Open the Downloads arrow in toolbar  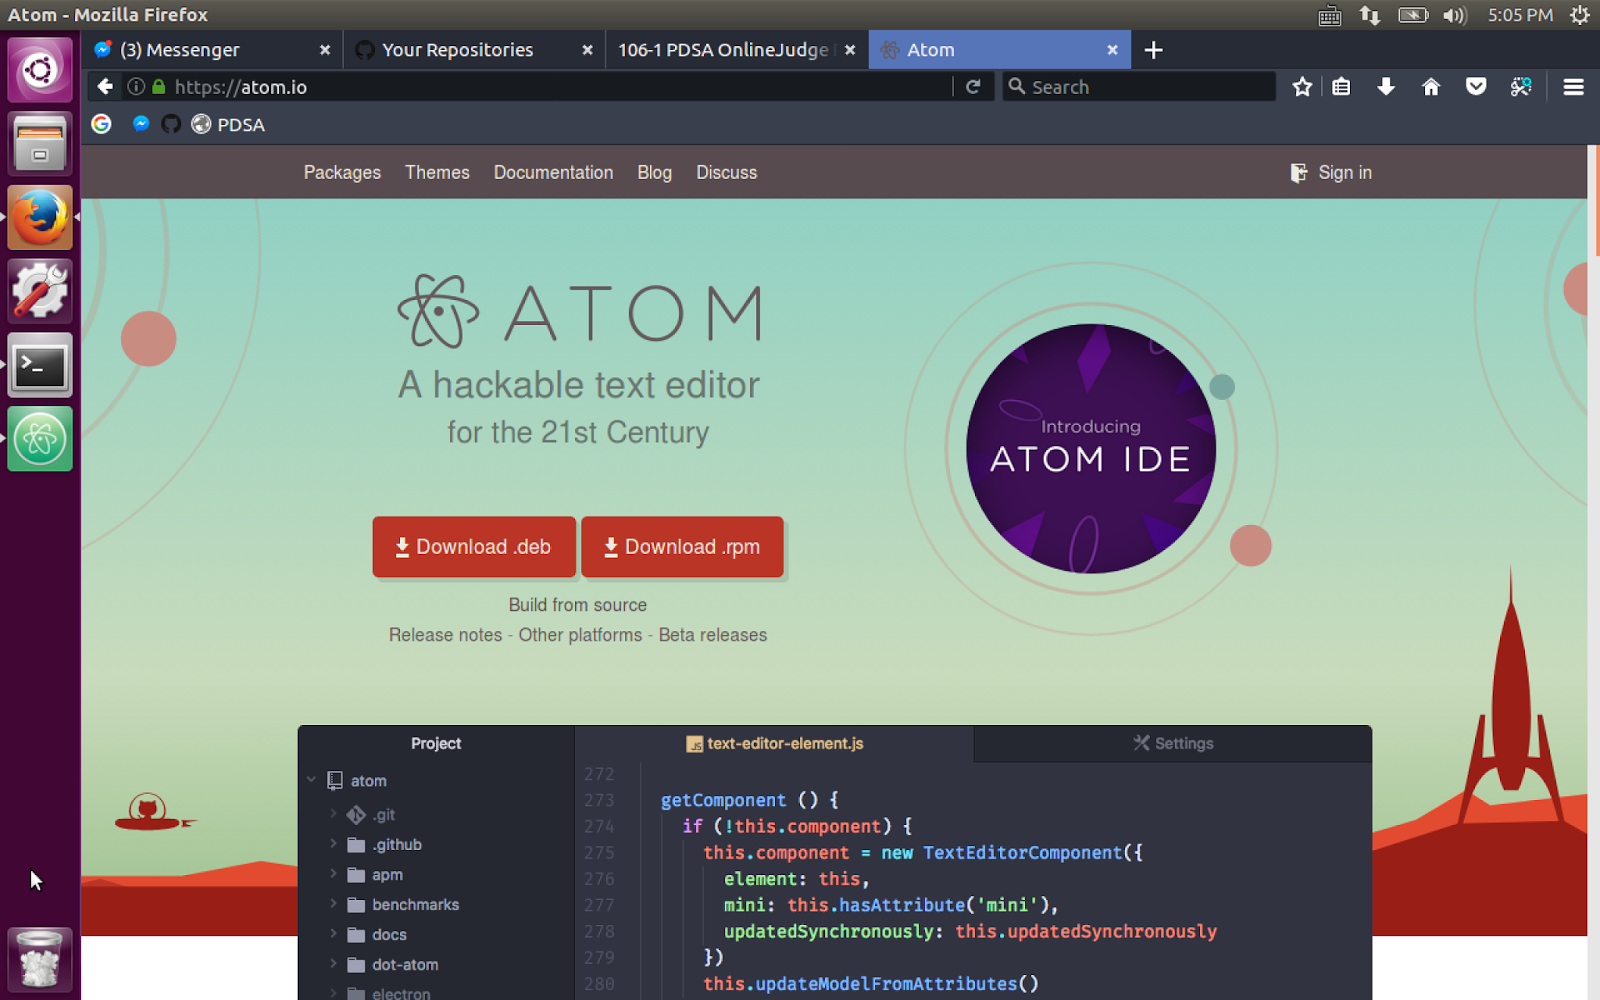[1386, 87]
